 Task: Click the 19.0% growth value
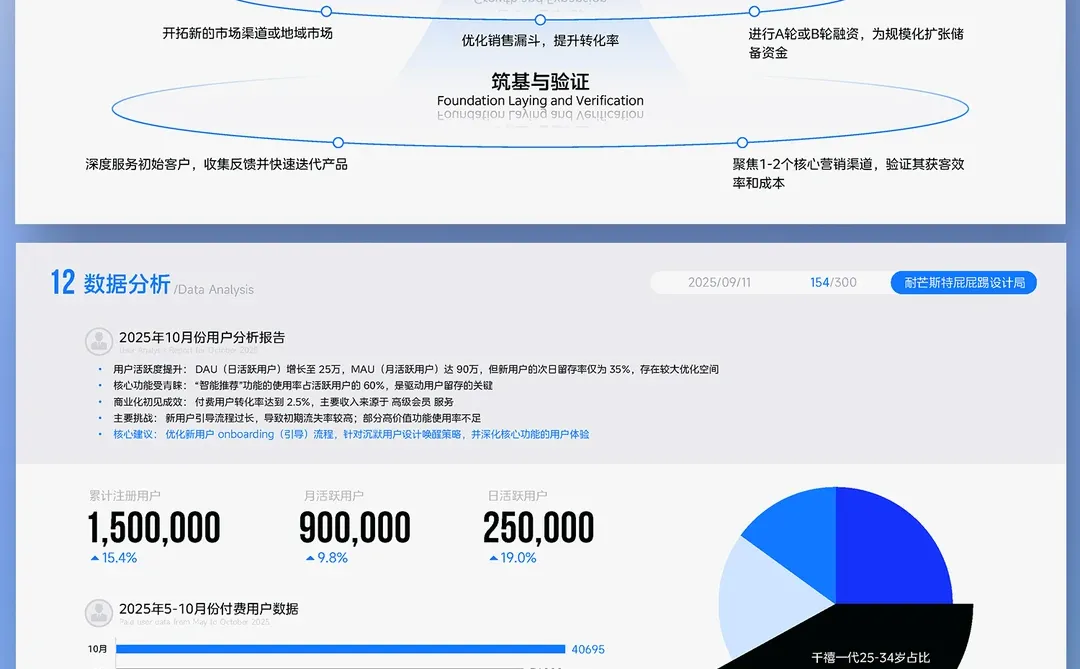pyautogui.click(x=519, y=558)
